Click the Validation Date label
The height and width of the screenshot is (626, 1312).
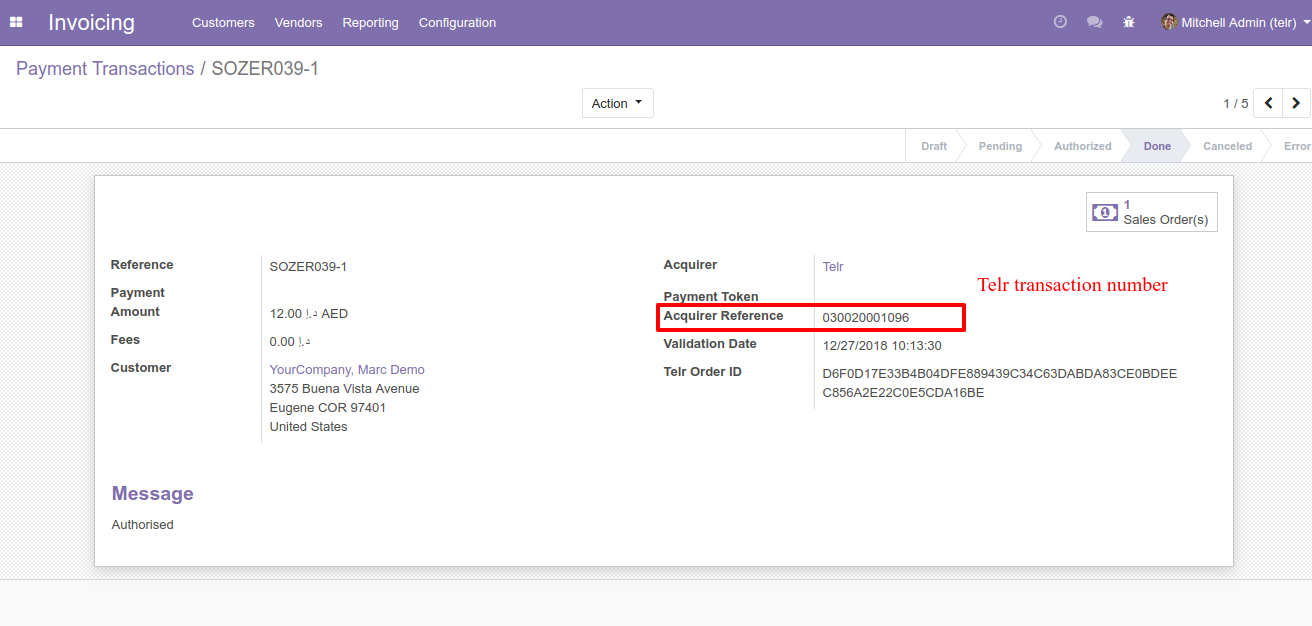click(710, 344)
